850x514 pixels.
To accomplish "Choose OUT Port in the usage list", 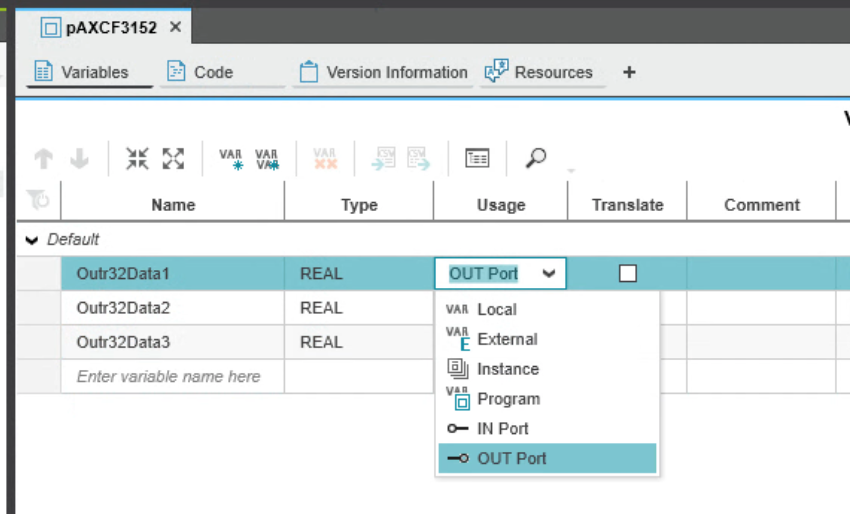I will pyautogui.click(x=547, y=458).
